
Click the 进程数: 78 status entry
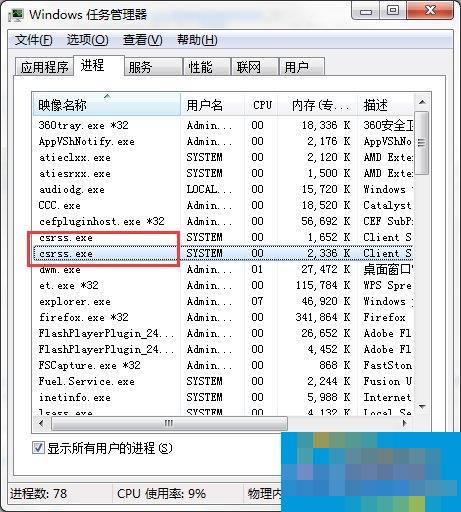point(38,493)
